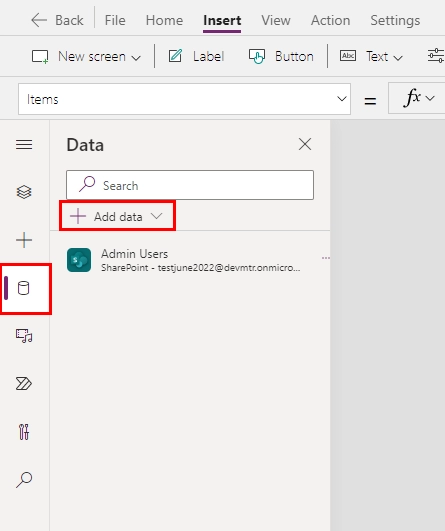The image size is (445, 531).
Task: Insert a Button control
Action: click(281, 57)
